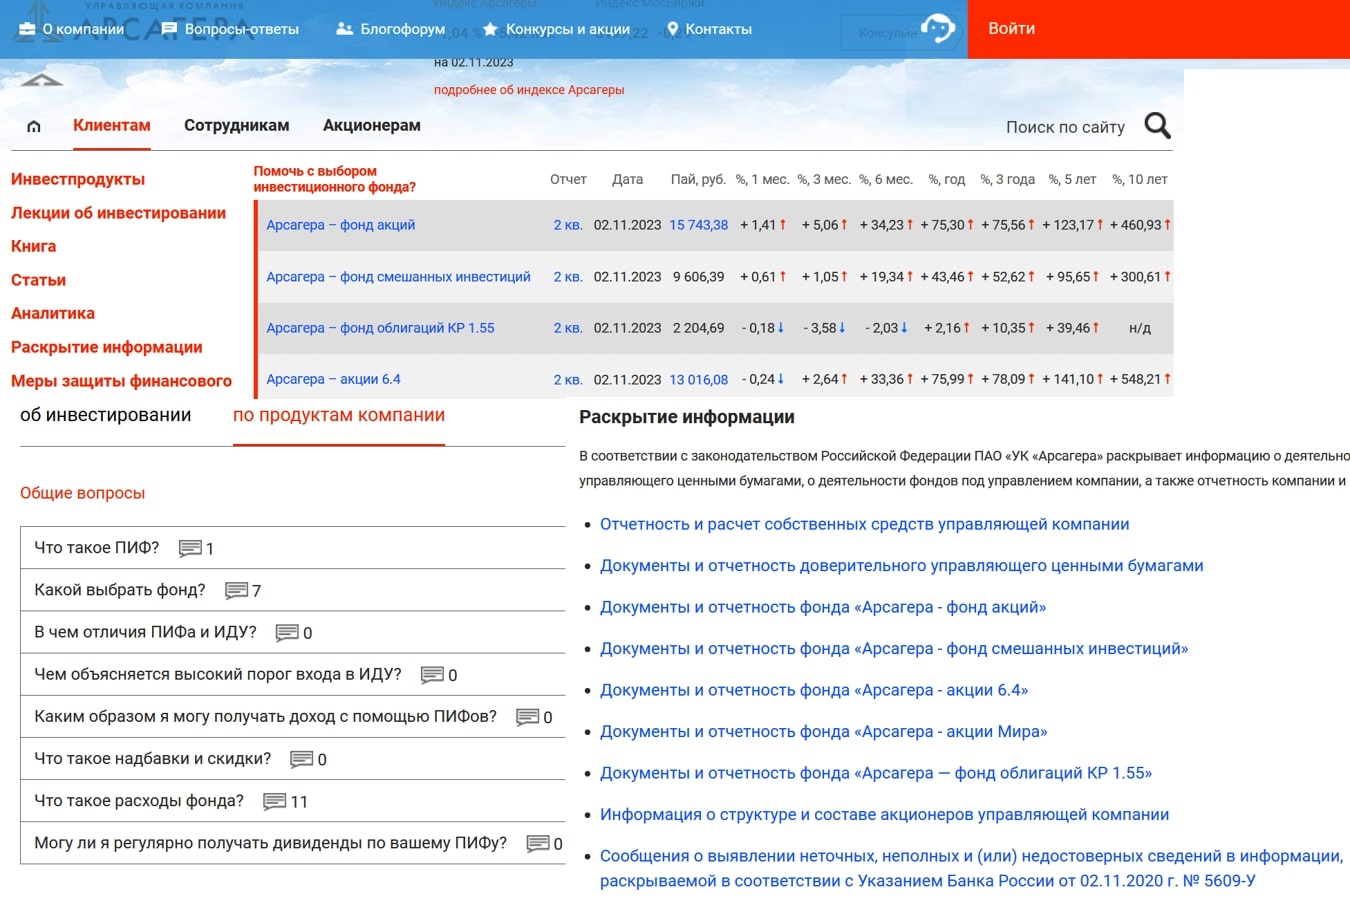Click the chat icon for Вопросы-ответы
This screenshot has width=1350, height=900.
tap(169, 29)
